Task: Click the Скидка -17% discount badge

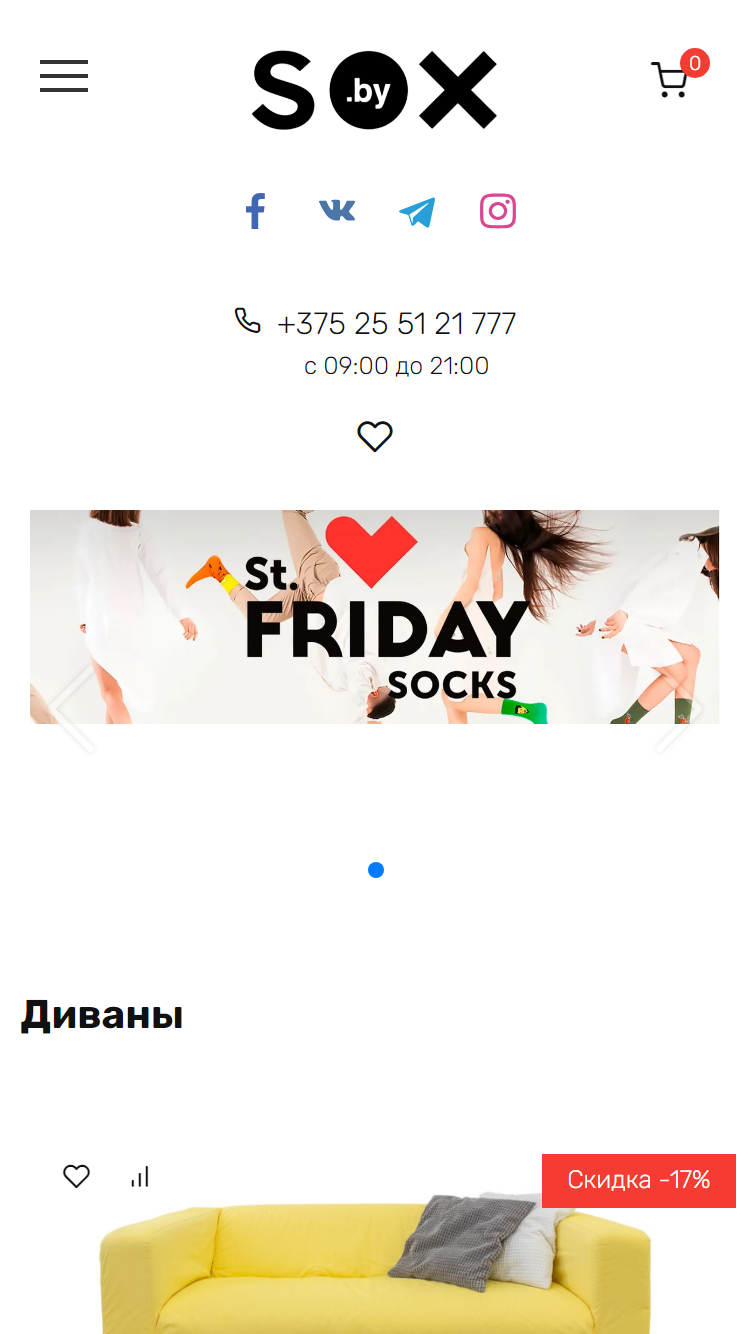Action: [x=639, y=1180]
